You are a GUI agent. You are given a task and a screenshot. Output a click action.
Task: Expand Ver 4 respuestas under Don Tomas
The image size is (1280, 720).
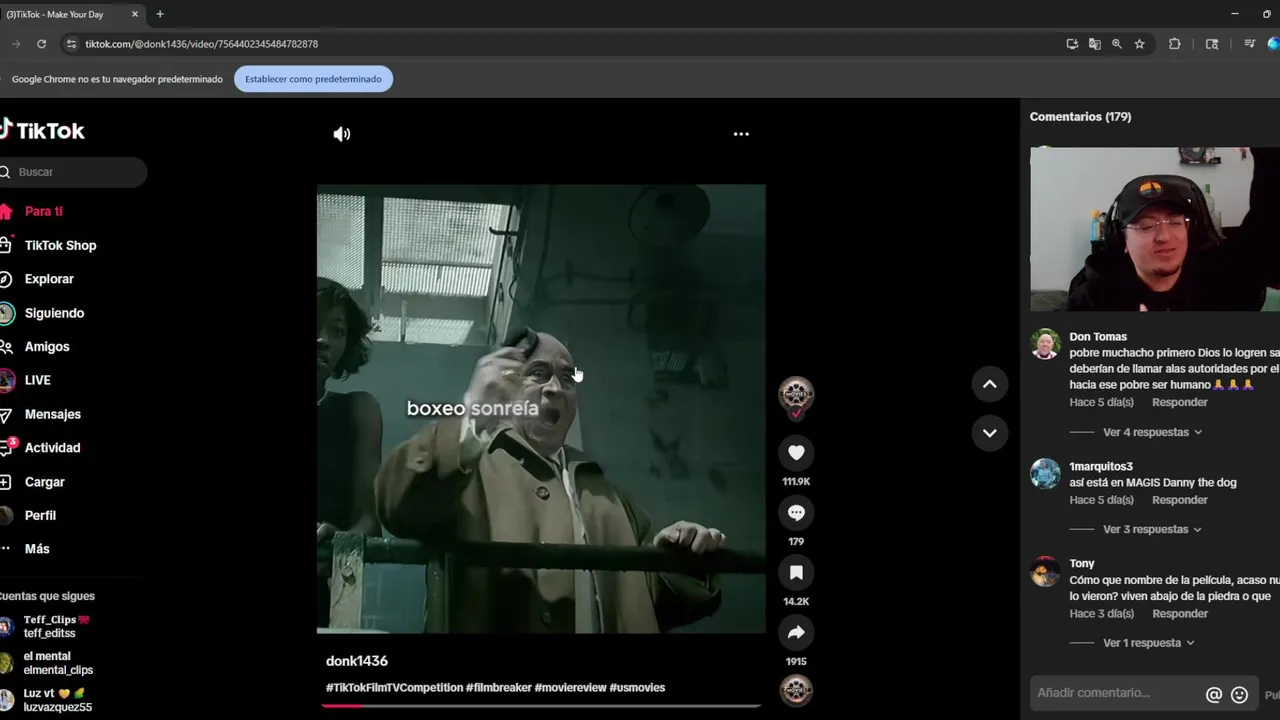click(1152, 432)
